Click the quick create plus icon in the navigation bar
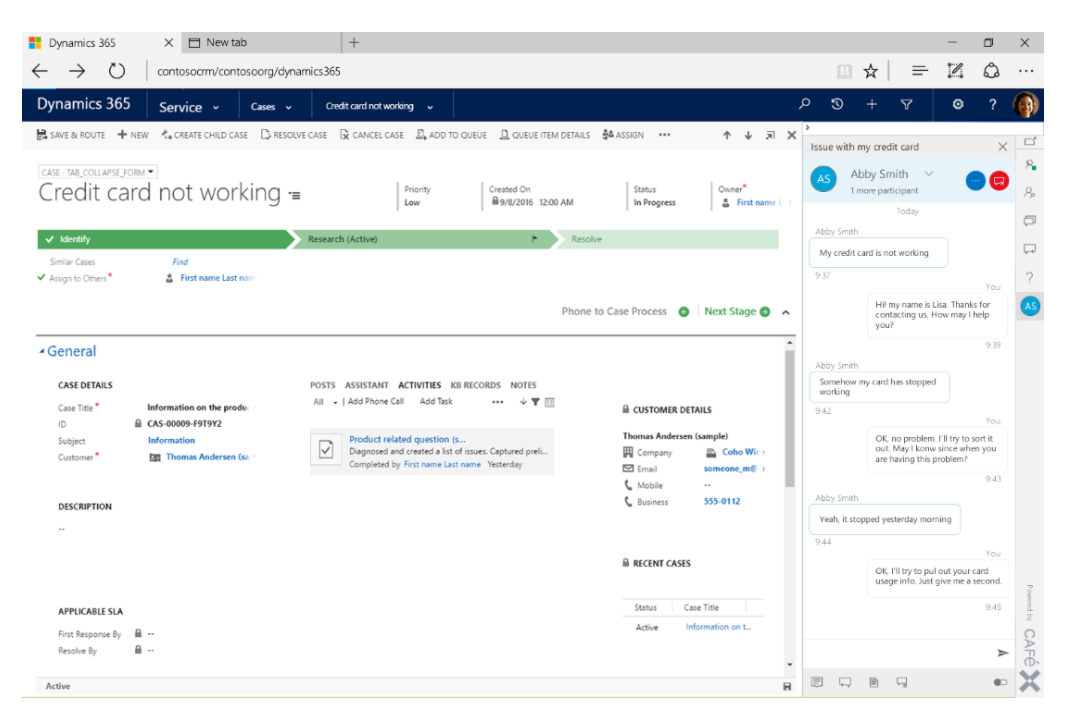The height and width of the screenshot is (722, 1070). [x=871, y=104]
